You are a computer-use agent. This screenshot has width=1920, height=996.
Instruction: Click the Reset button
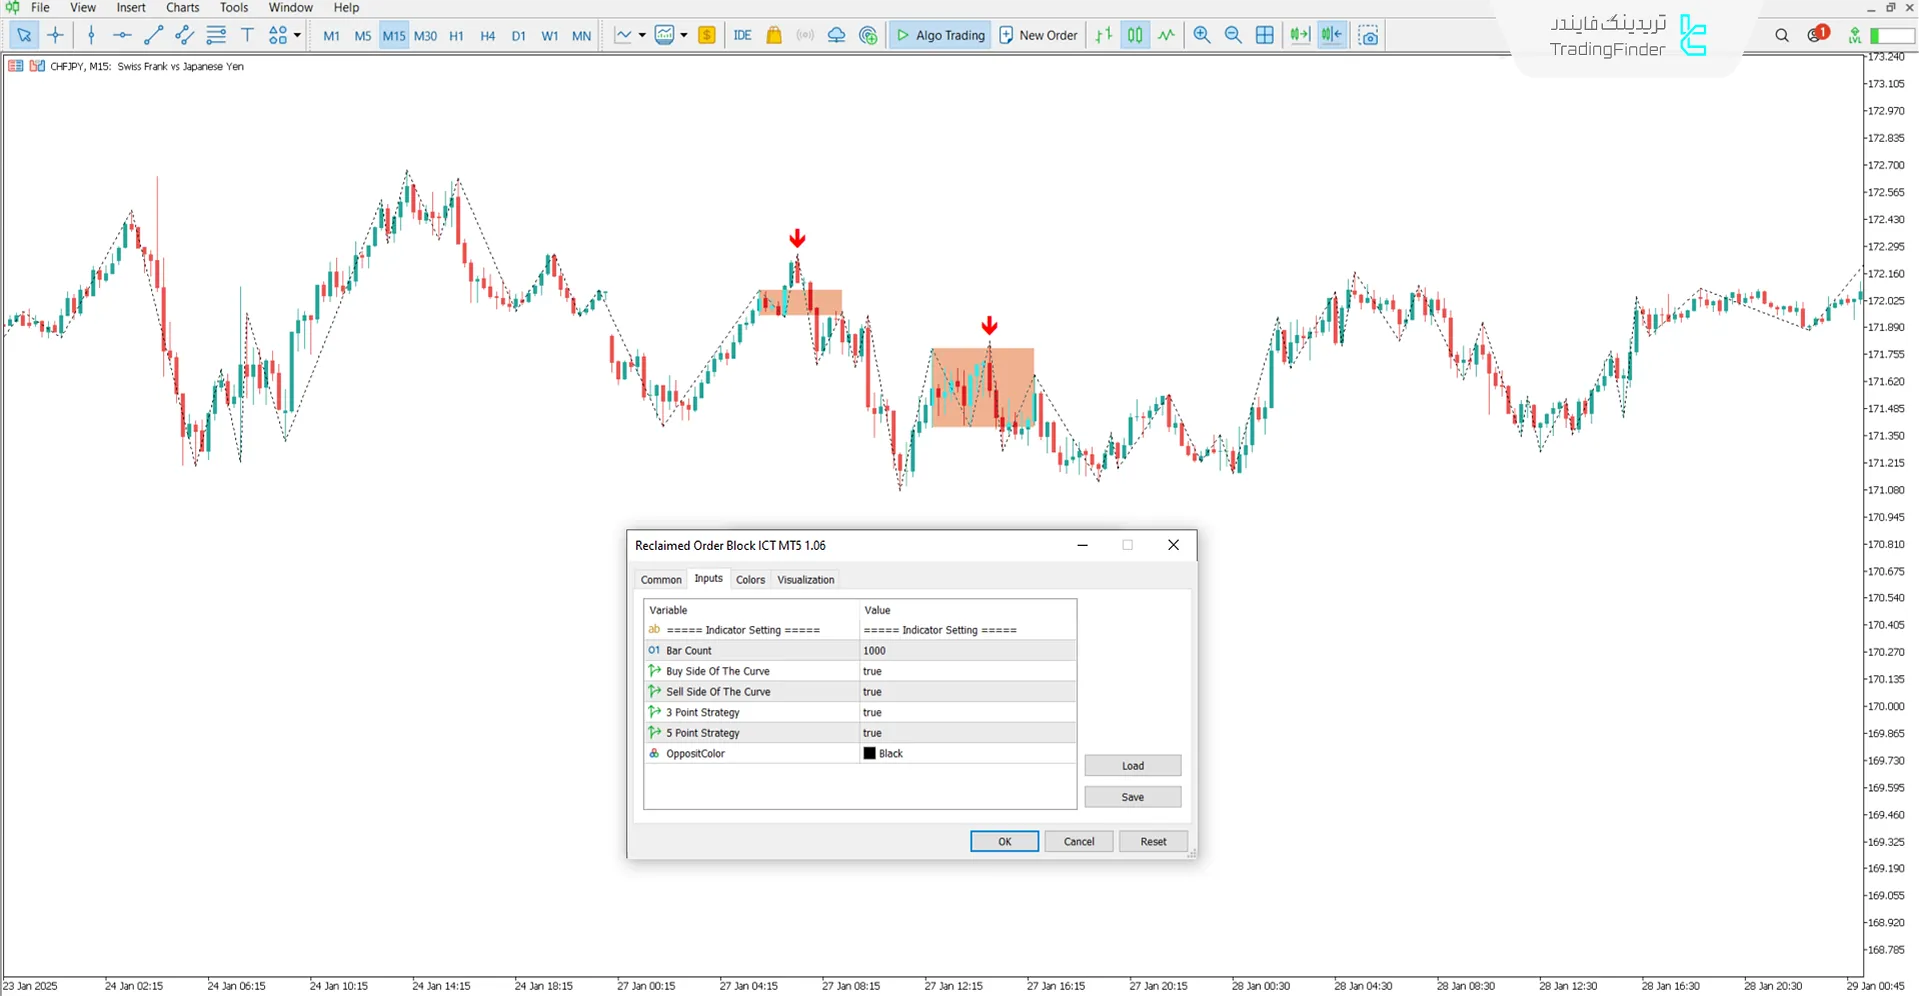click(x=1153, y=842)
